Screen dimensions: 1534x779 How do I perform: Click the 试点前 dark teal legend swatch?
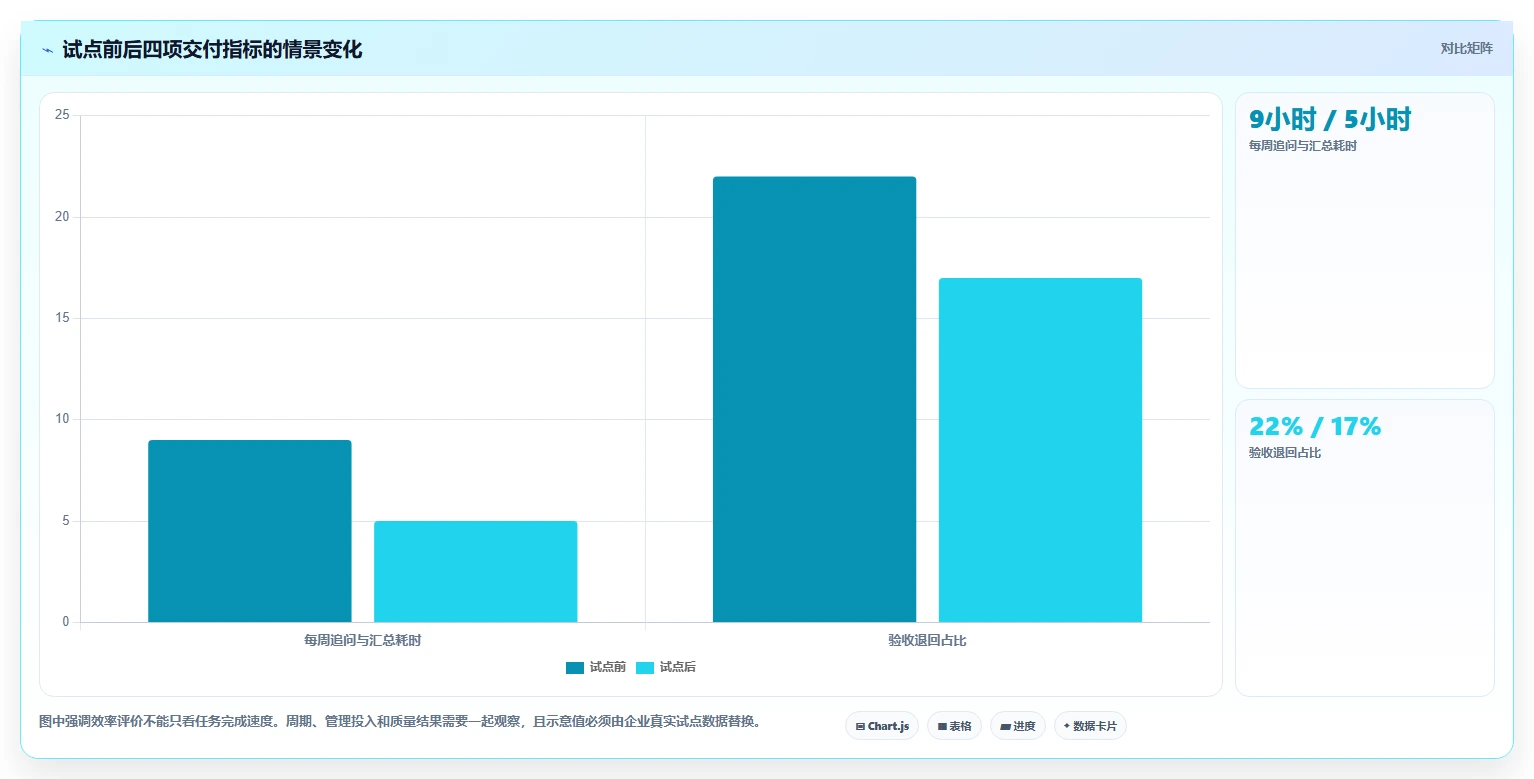(x=575, y=668)
